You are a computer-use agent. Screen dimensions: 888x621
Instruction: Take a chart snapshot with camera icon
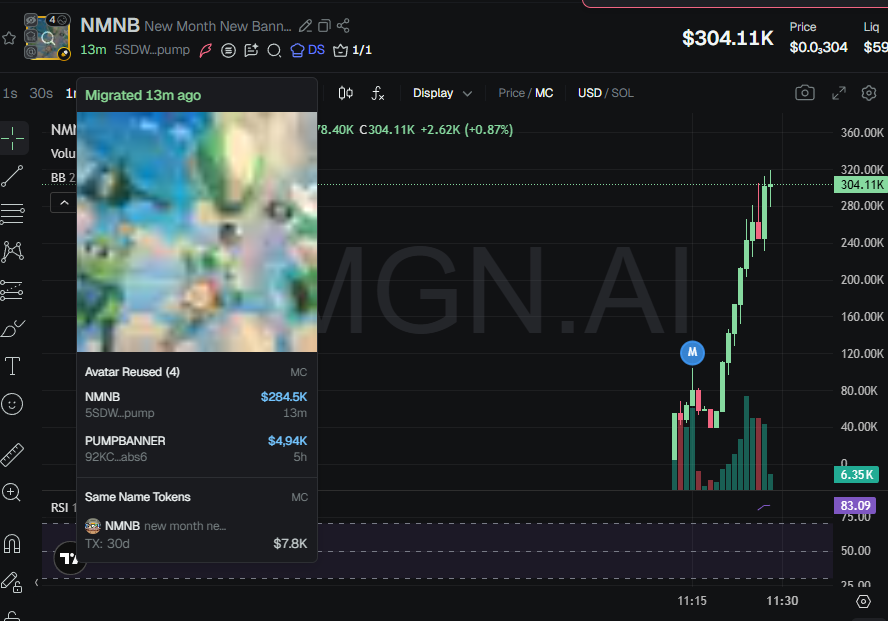(x=805, y=93)
